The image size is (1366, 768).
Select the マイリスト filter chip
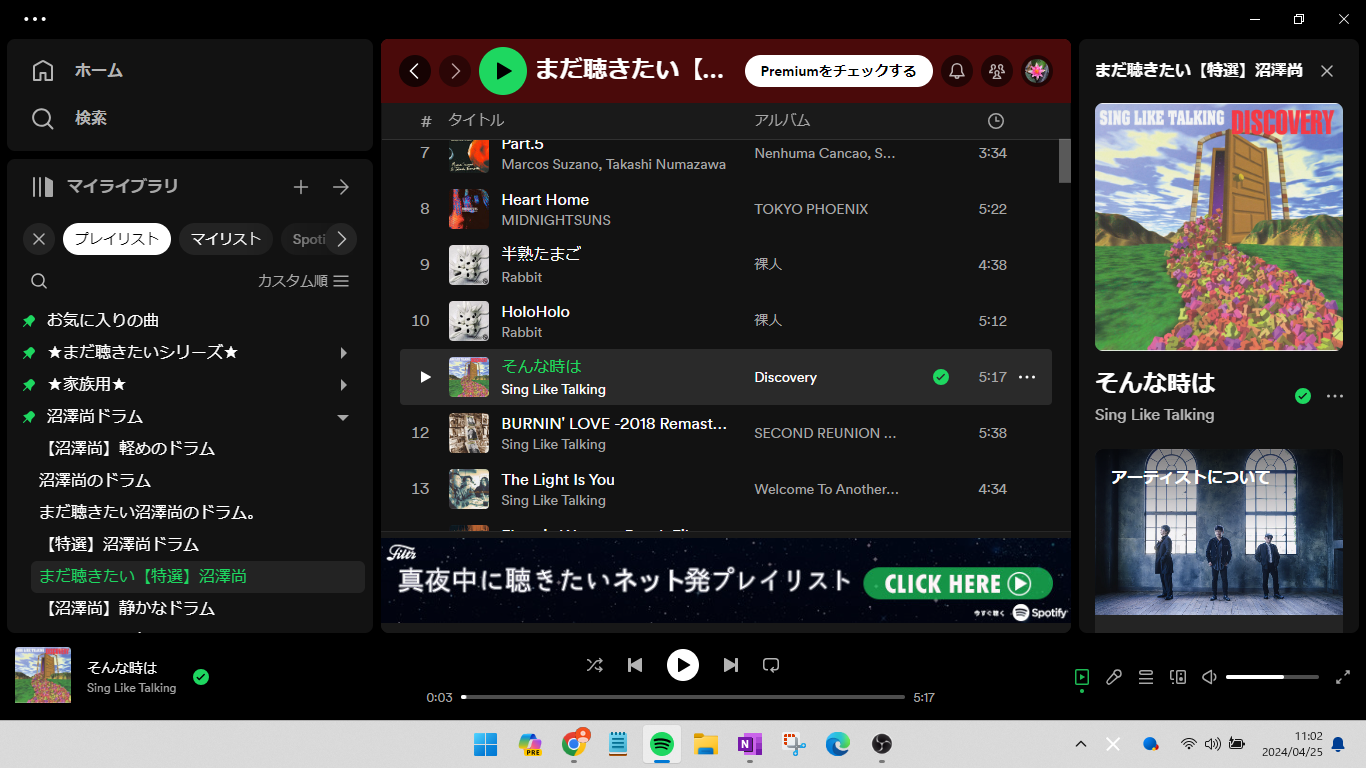click(226, 239)
